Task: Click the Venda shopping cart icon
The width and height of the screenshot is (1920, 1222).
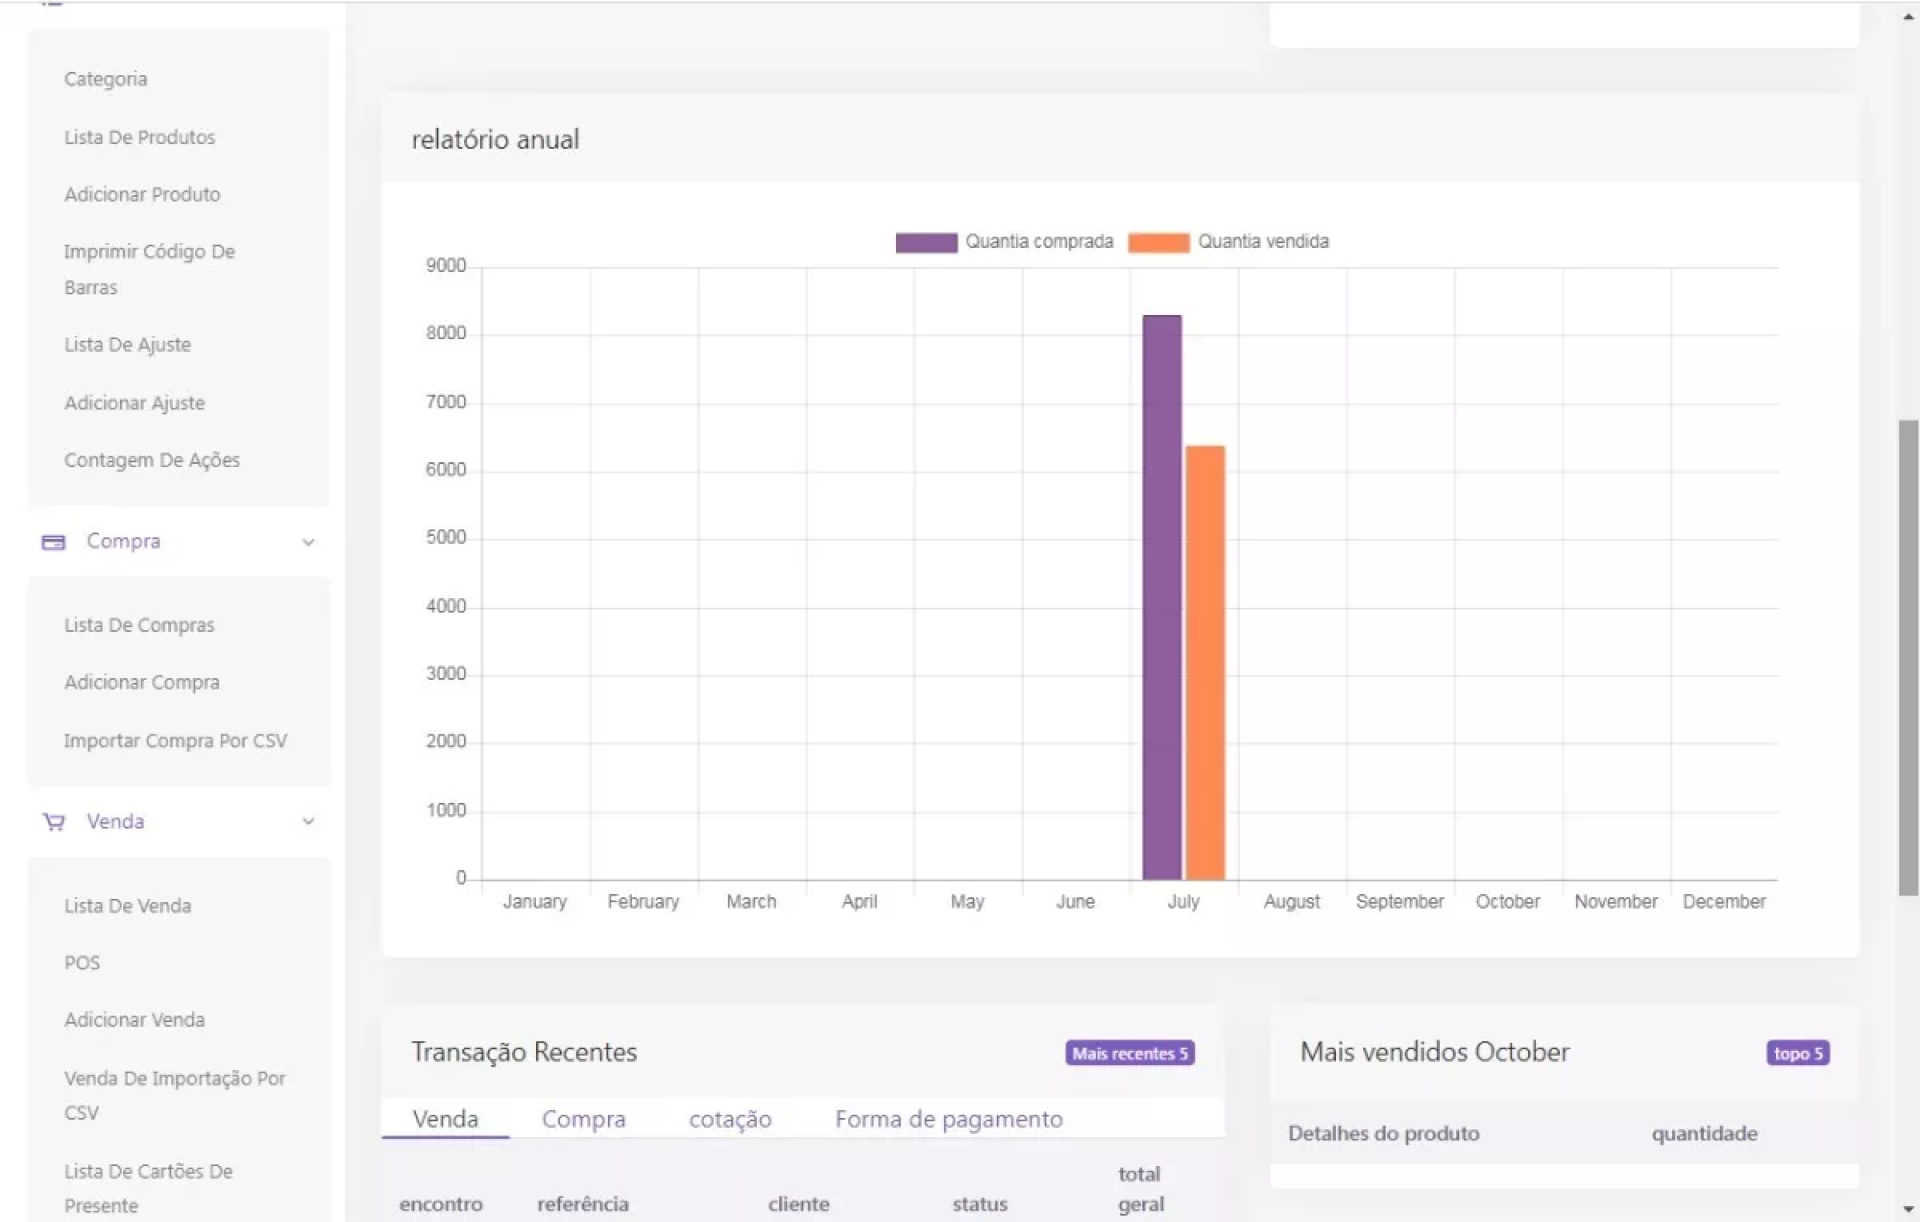Action: click(53, 822)
